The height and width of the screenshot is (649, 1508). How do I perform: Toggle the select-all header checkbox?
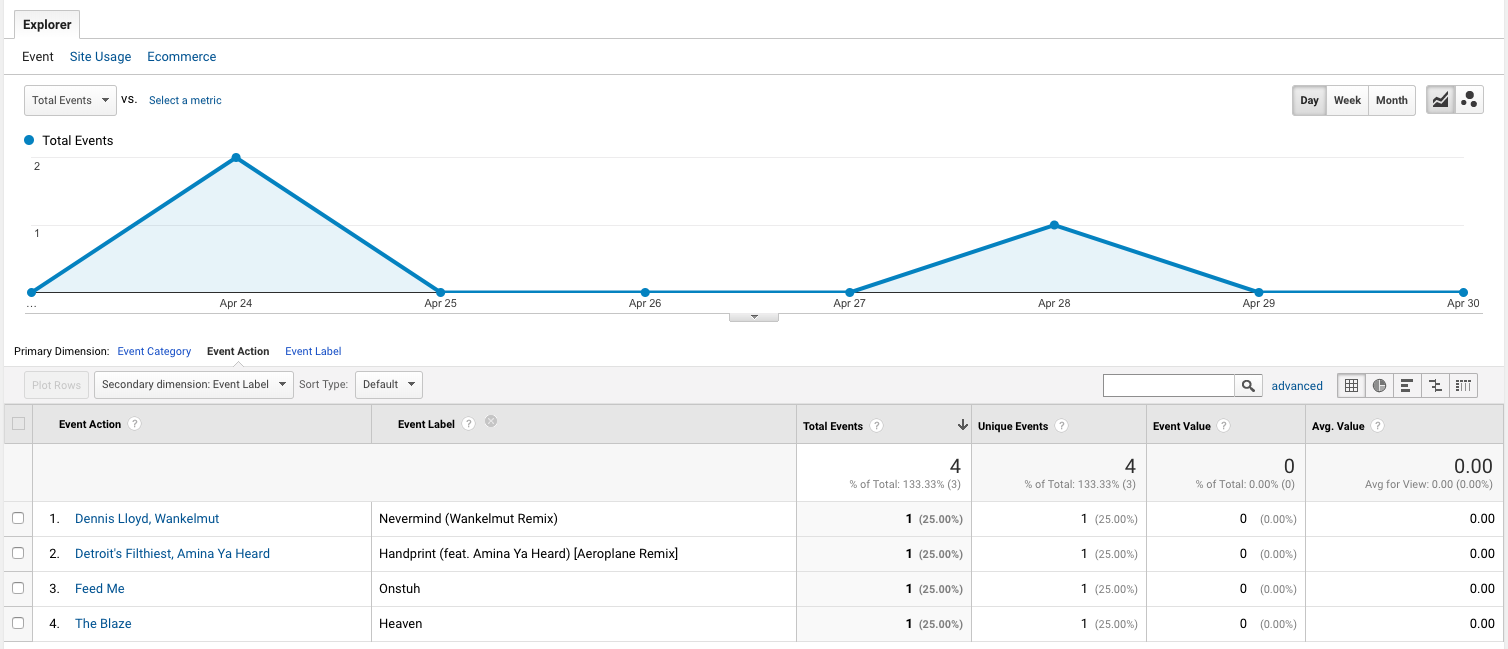[18, 424]
